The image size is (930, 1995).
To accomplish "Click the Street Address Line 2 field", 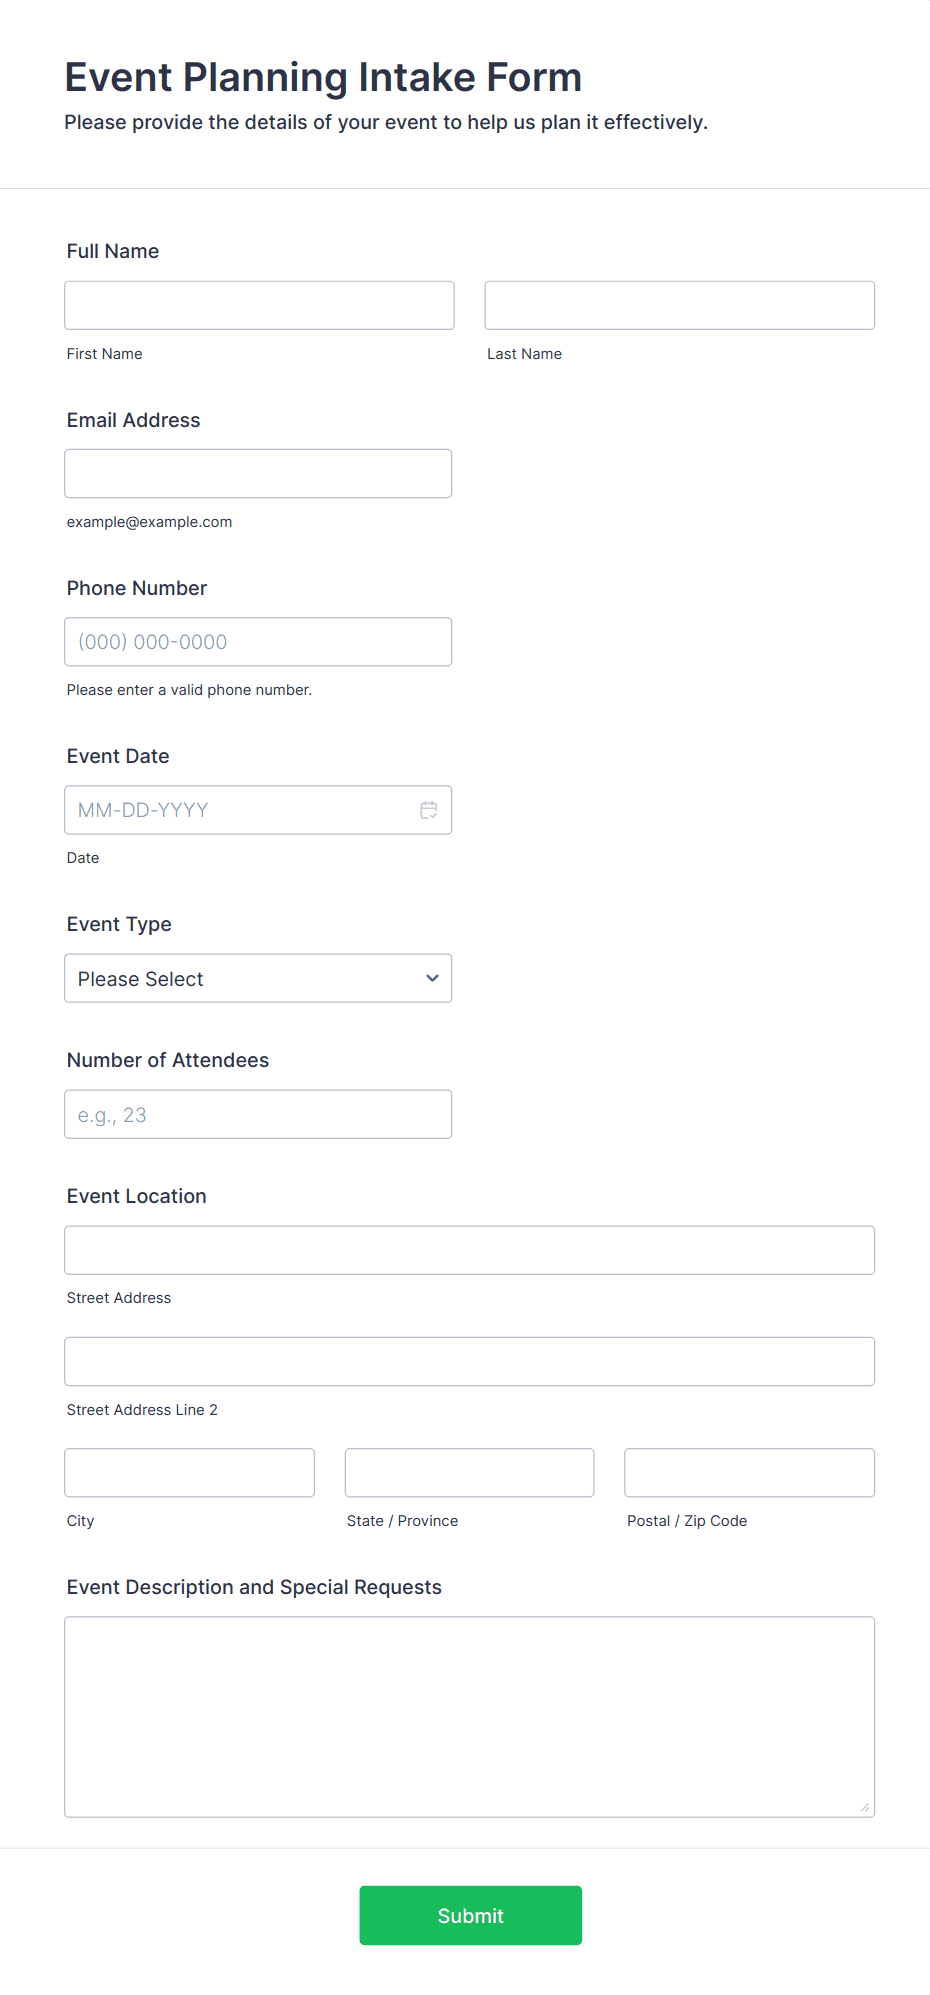I will click(x=469, y=1361).
